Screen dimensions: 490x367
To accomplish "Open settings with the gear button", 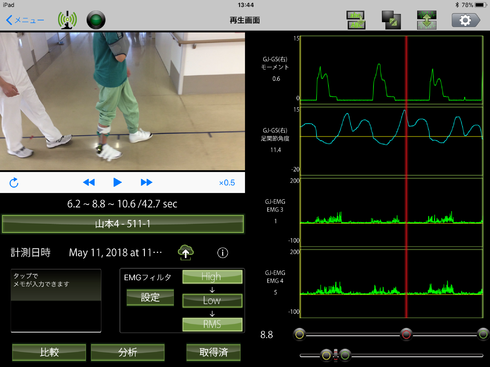I will (x=466, y=20).
